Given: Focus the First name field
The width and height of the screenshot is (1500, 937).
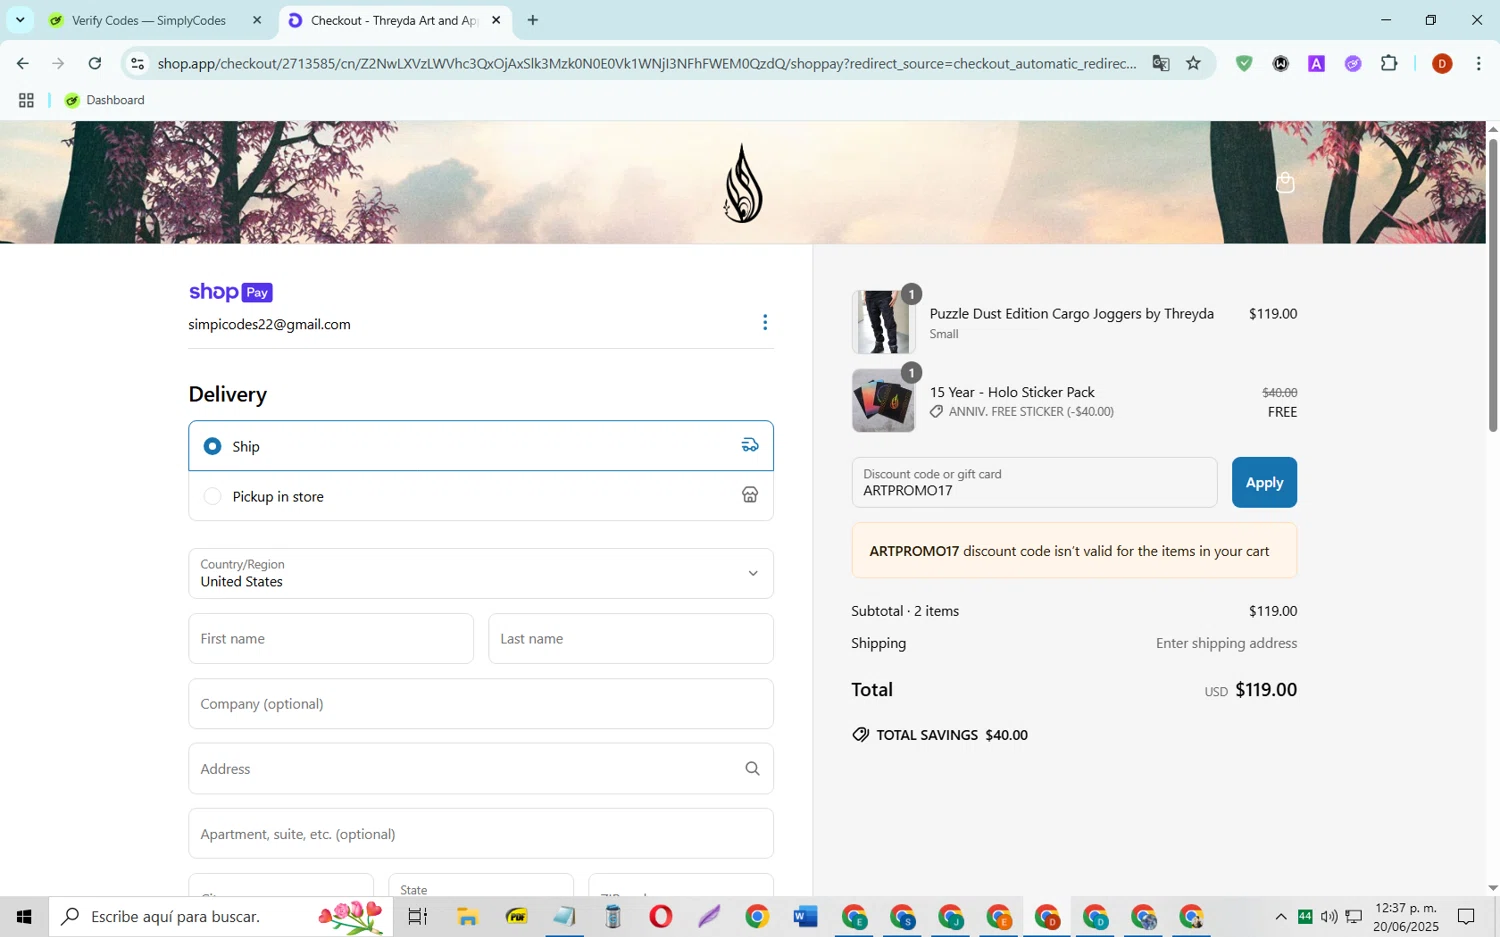Looking at the screenshot, I should 331,639.
